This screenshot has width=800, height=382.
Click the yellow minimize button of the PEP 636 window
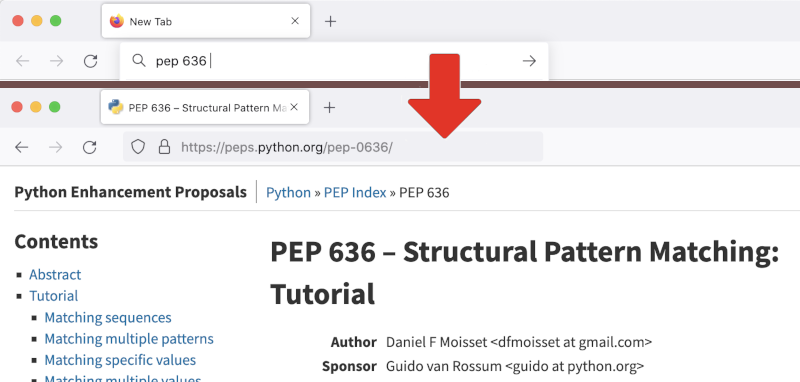click(36, 107)
